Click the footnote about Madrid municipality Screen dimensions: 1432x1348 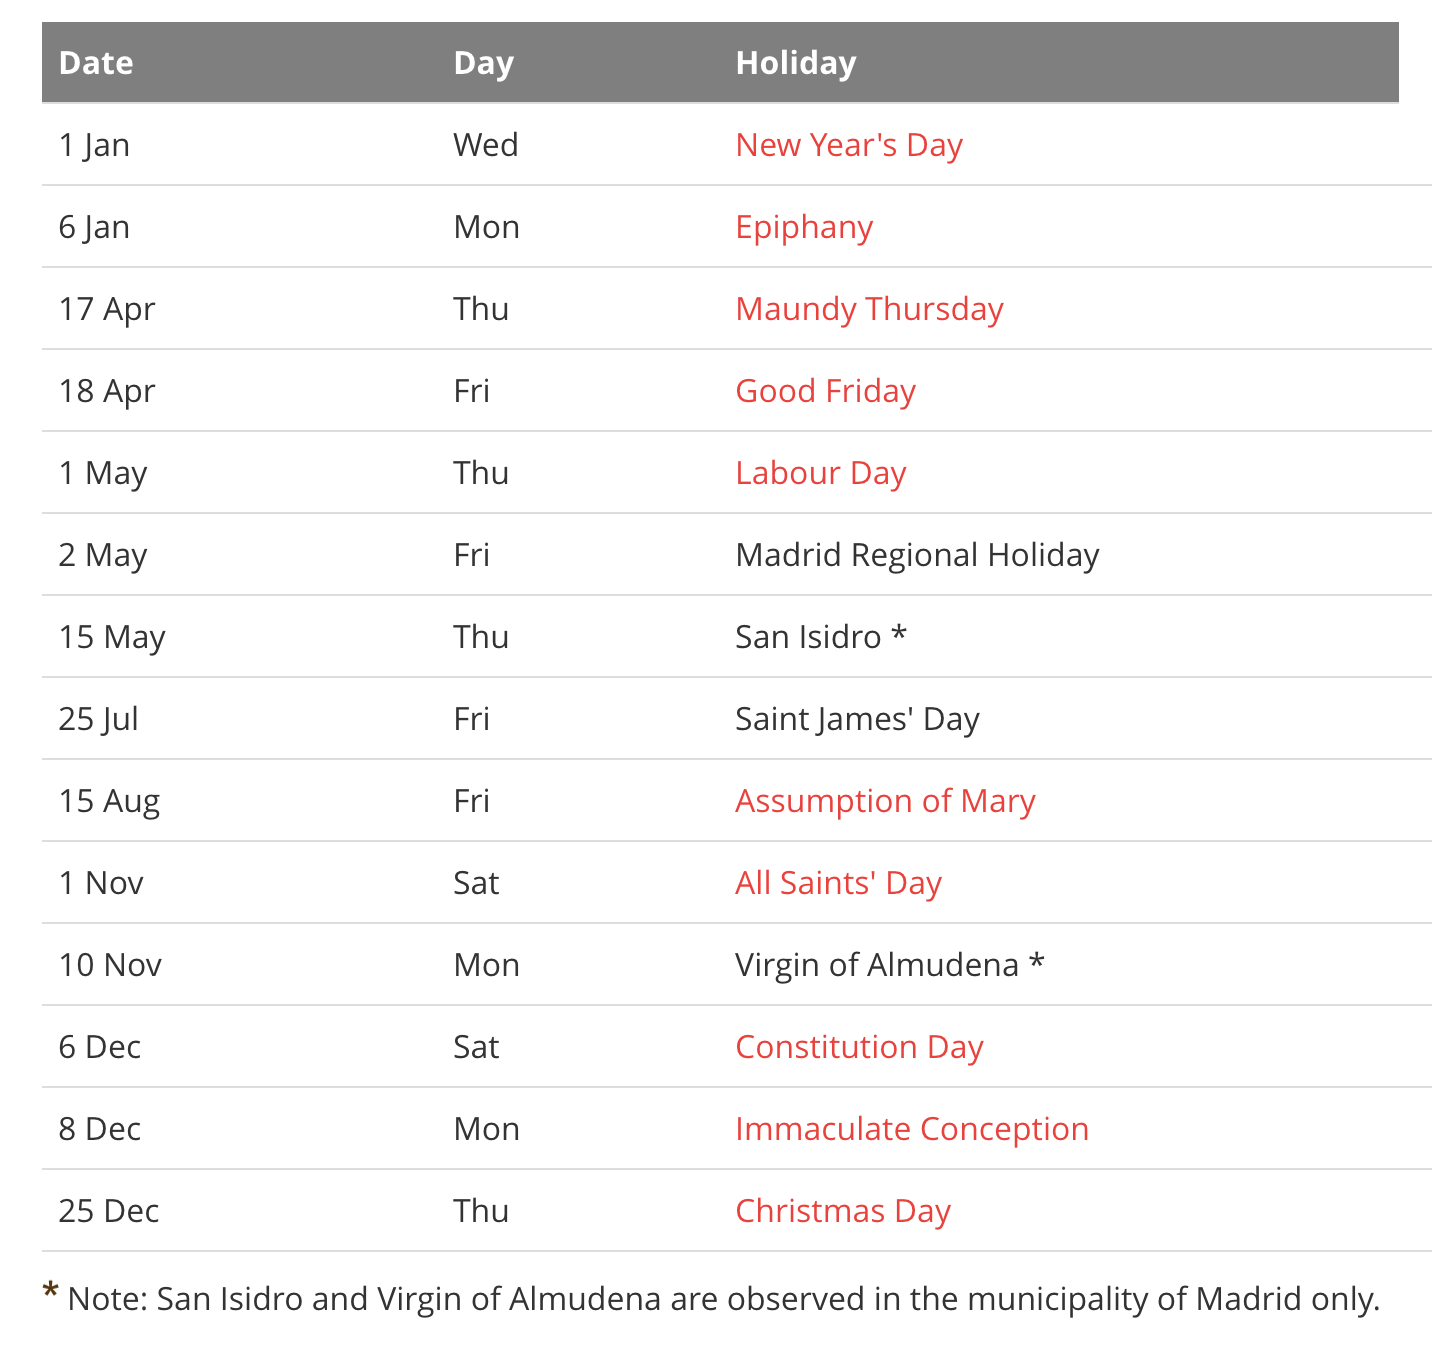click(711, 1298)
